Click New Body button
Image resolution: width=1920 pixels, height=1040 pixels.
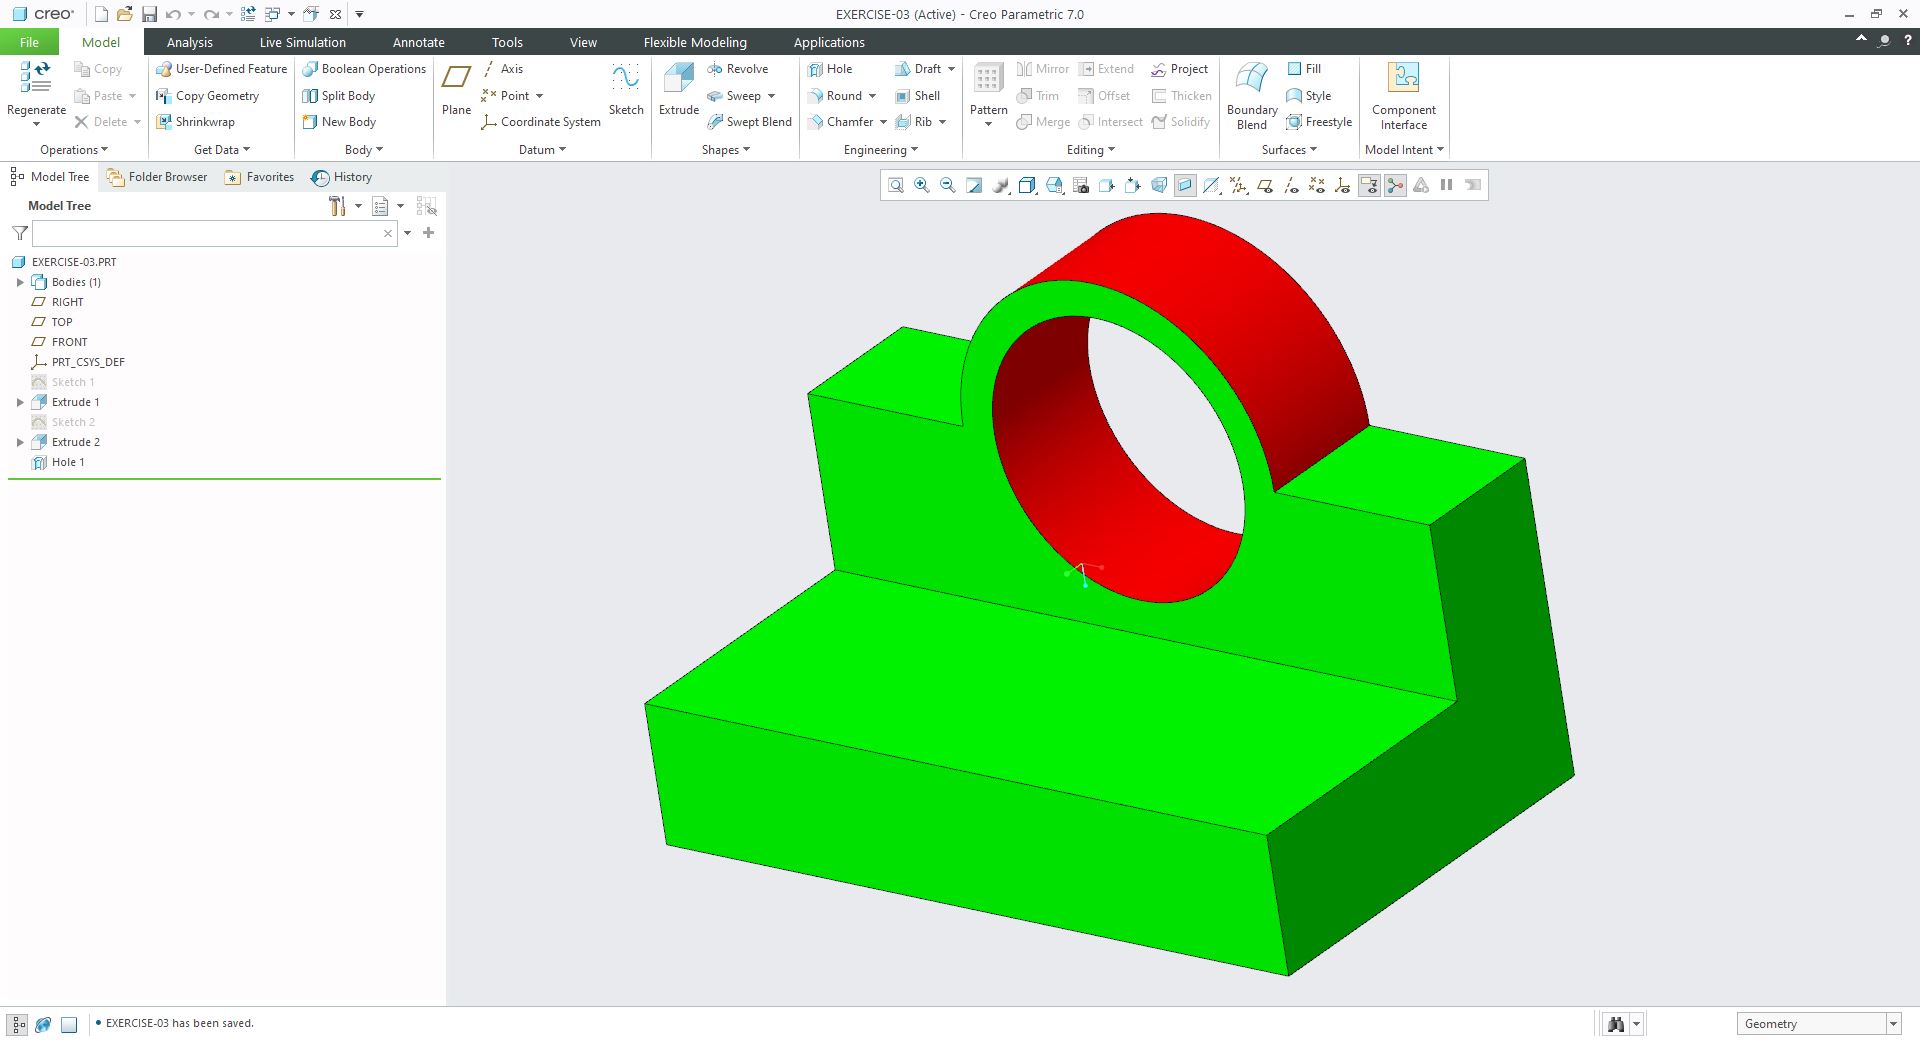click(x=339, y=122)
